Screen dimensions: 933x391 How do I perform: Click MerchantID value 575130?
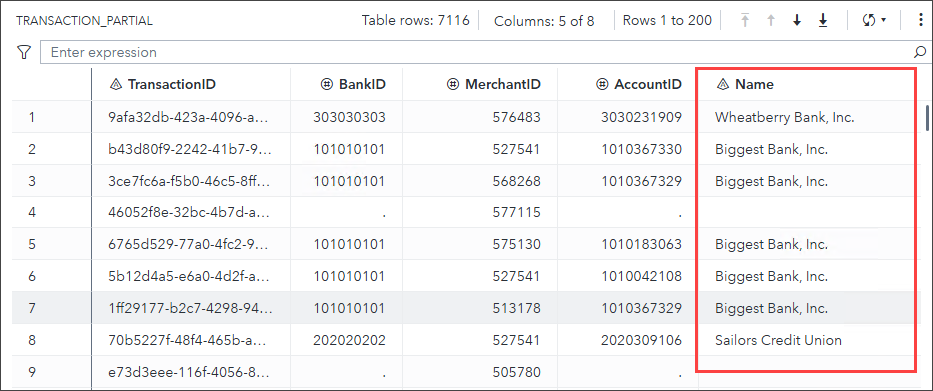tap(516, 244)
